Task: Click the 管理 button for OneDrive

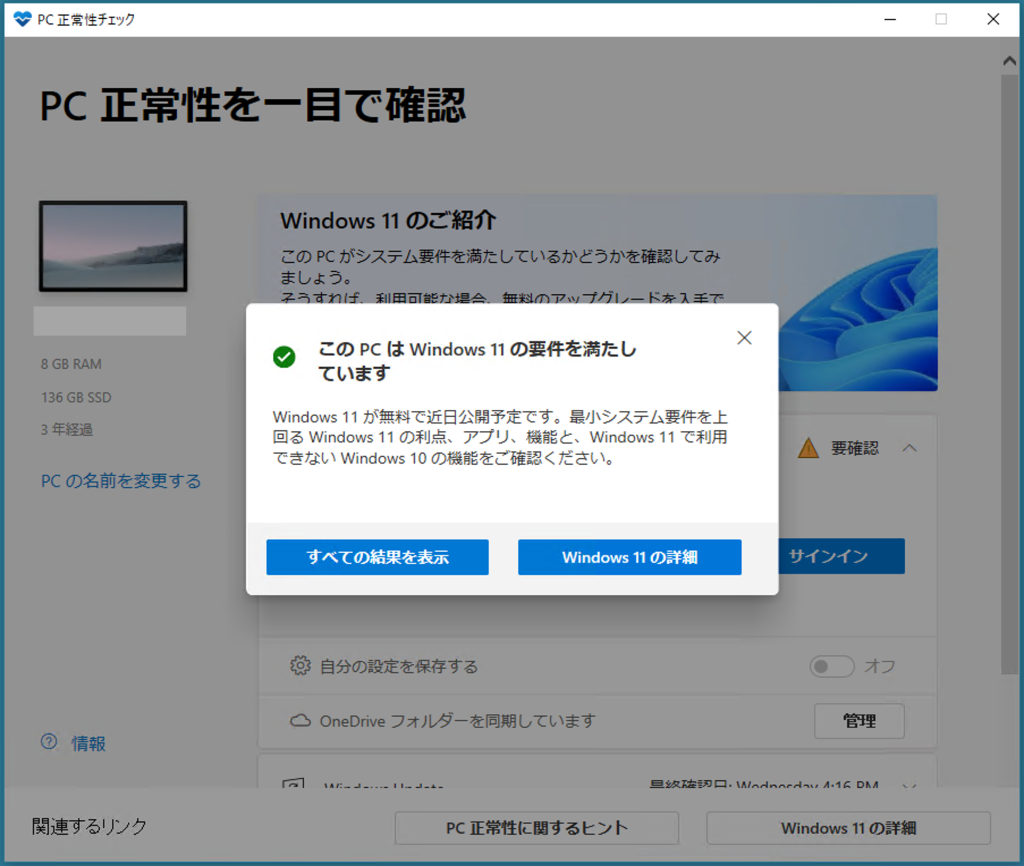Action: (859, 721)
